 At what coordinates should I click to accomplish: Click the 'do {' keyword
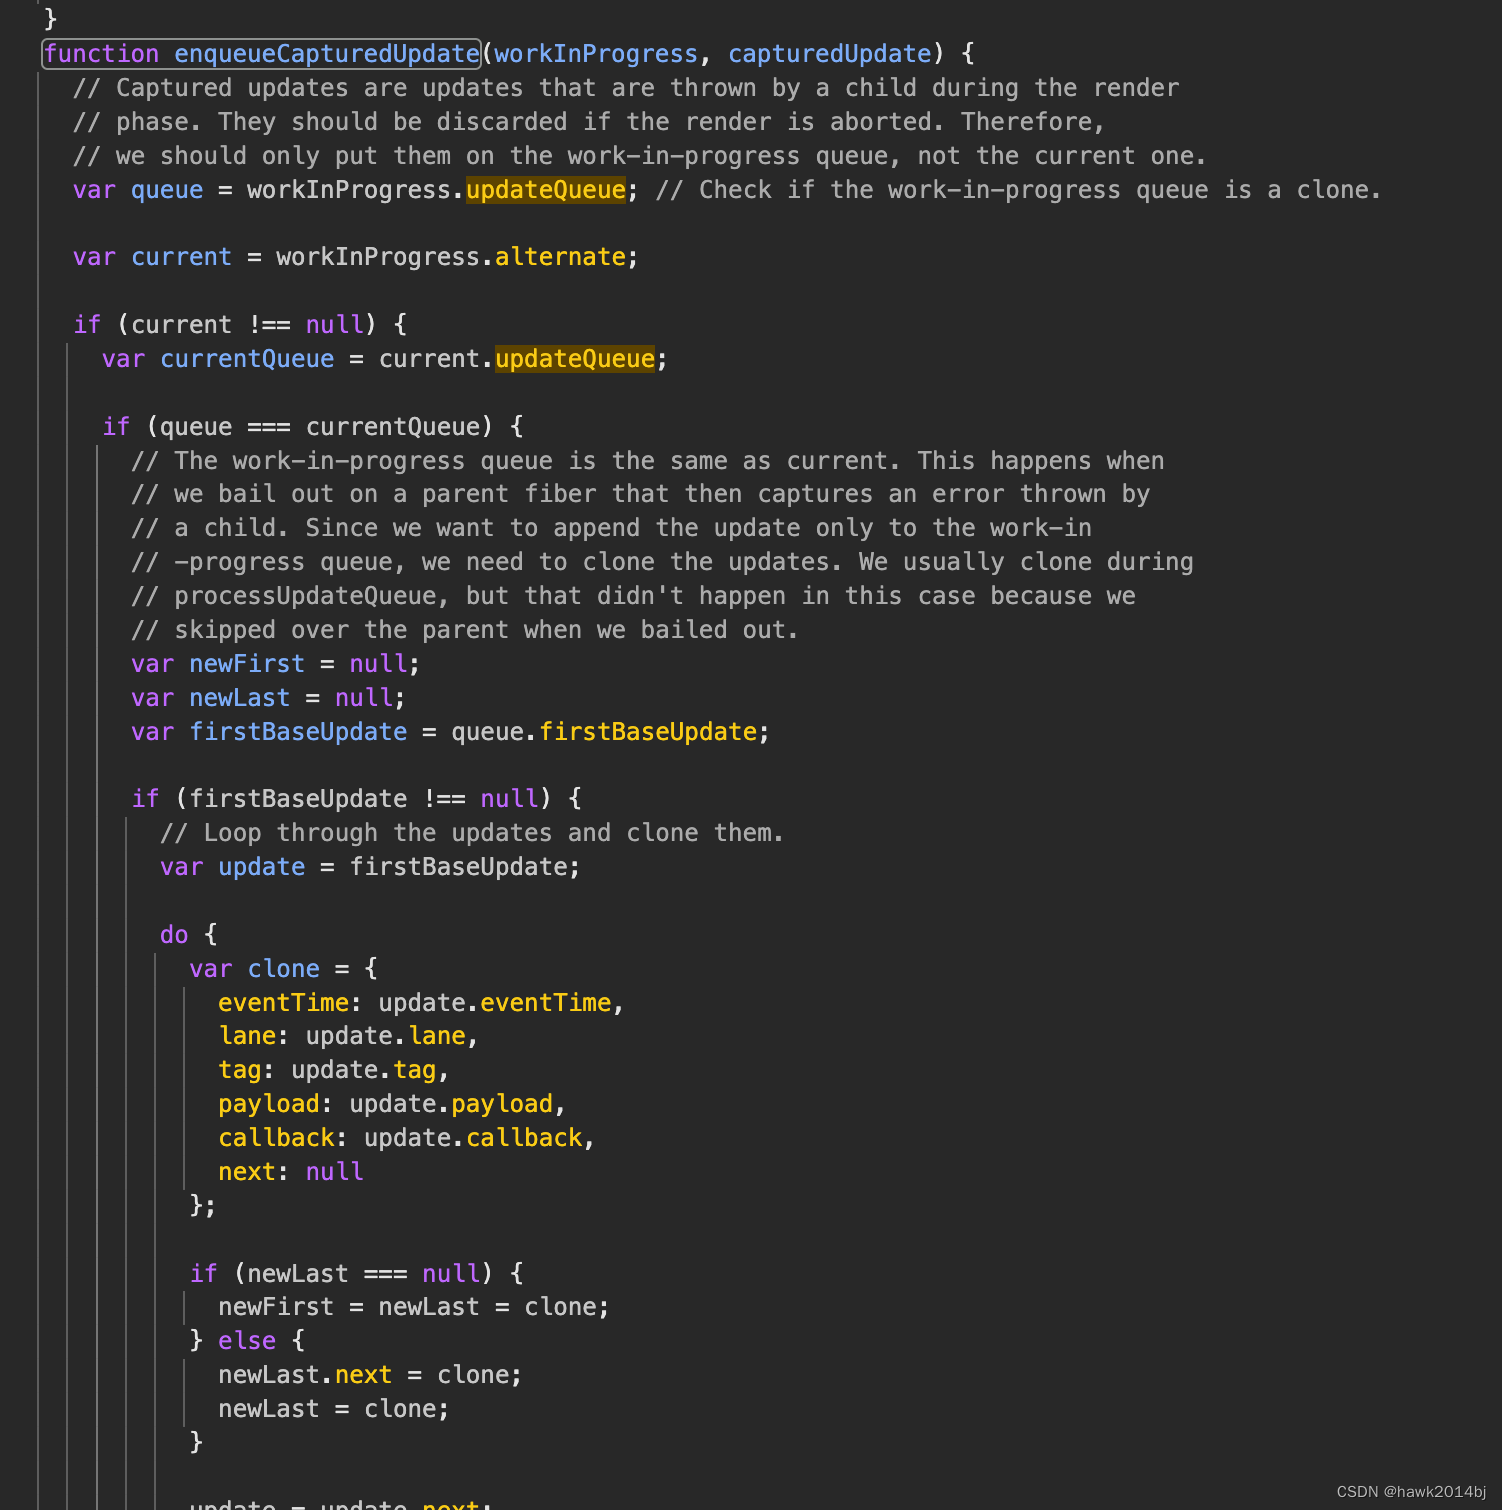click(x=189, y=935)
